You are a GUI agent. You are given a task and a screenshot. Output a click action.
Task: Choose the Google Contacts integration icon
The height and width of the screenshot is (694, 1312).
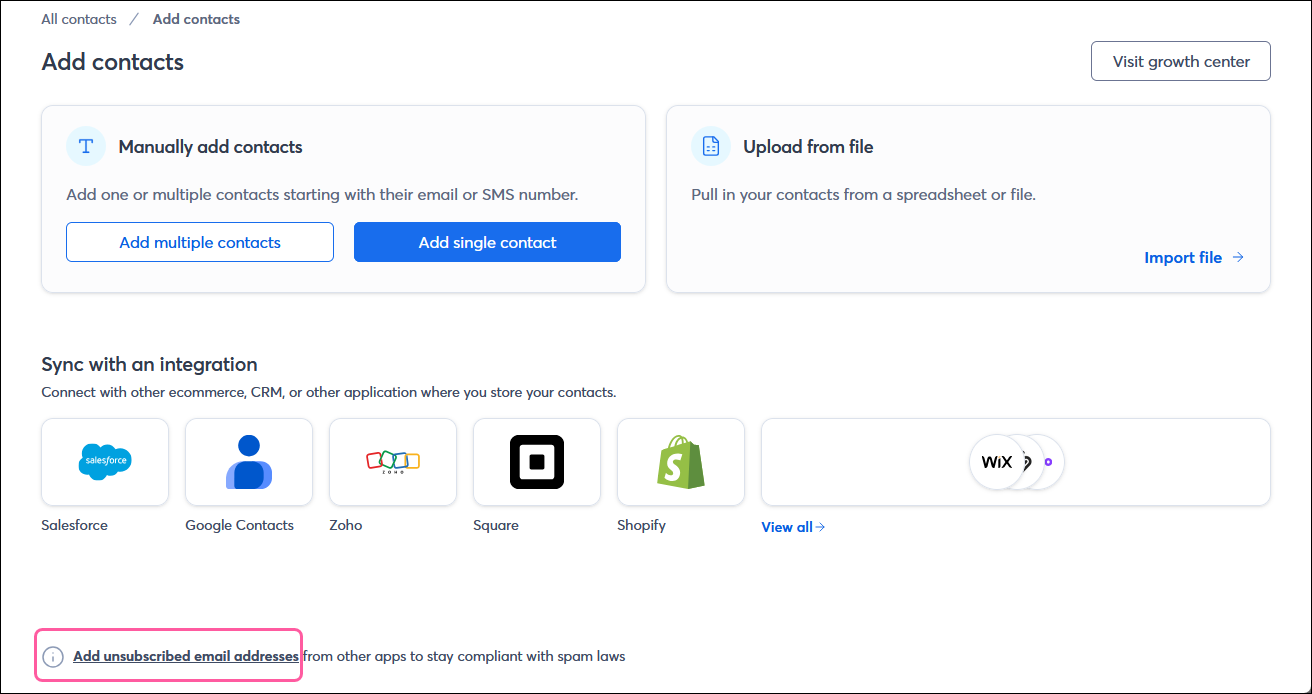(248, 462)
